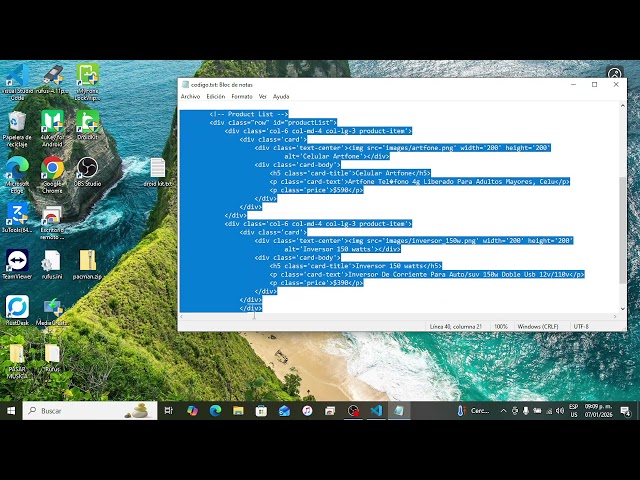
Task: Click the Windows (CRLF) status entry
Action: pyautogui.click(x=538, y=327)
